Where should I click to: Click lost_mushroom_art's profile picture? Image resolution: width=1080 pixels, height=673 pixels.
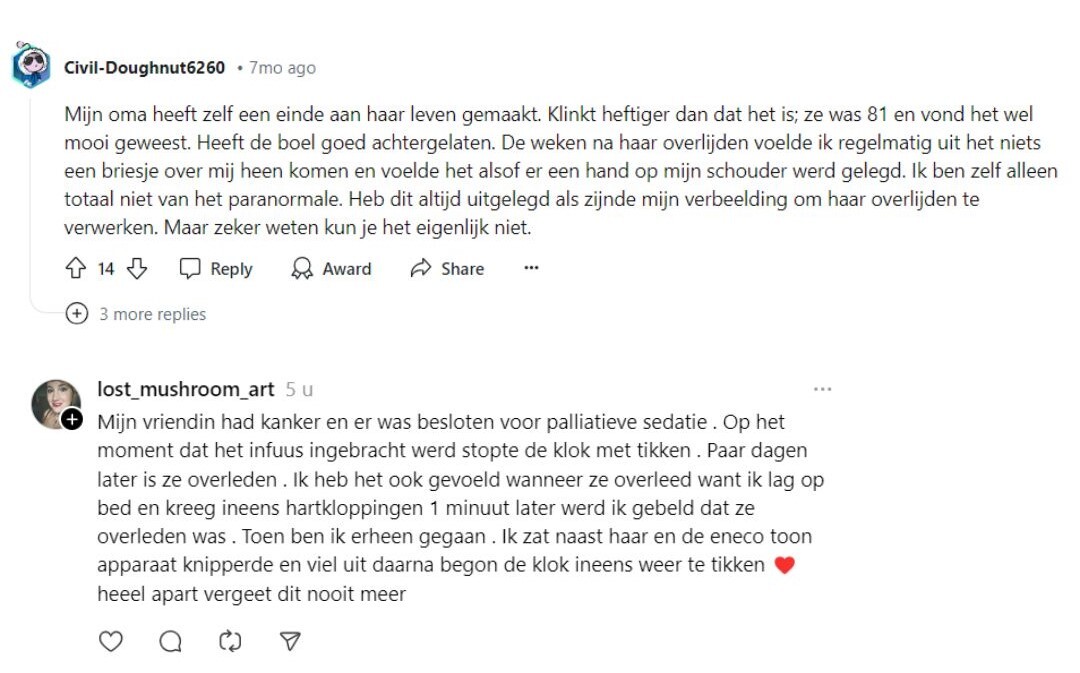(x=55, y=403)
